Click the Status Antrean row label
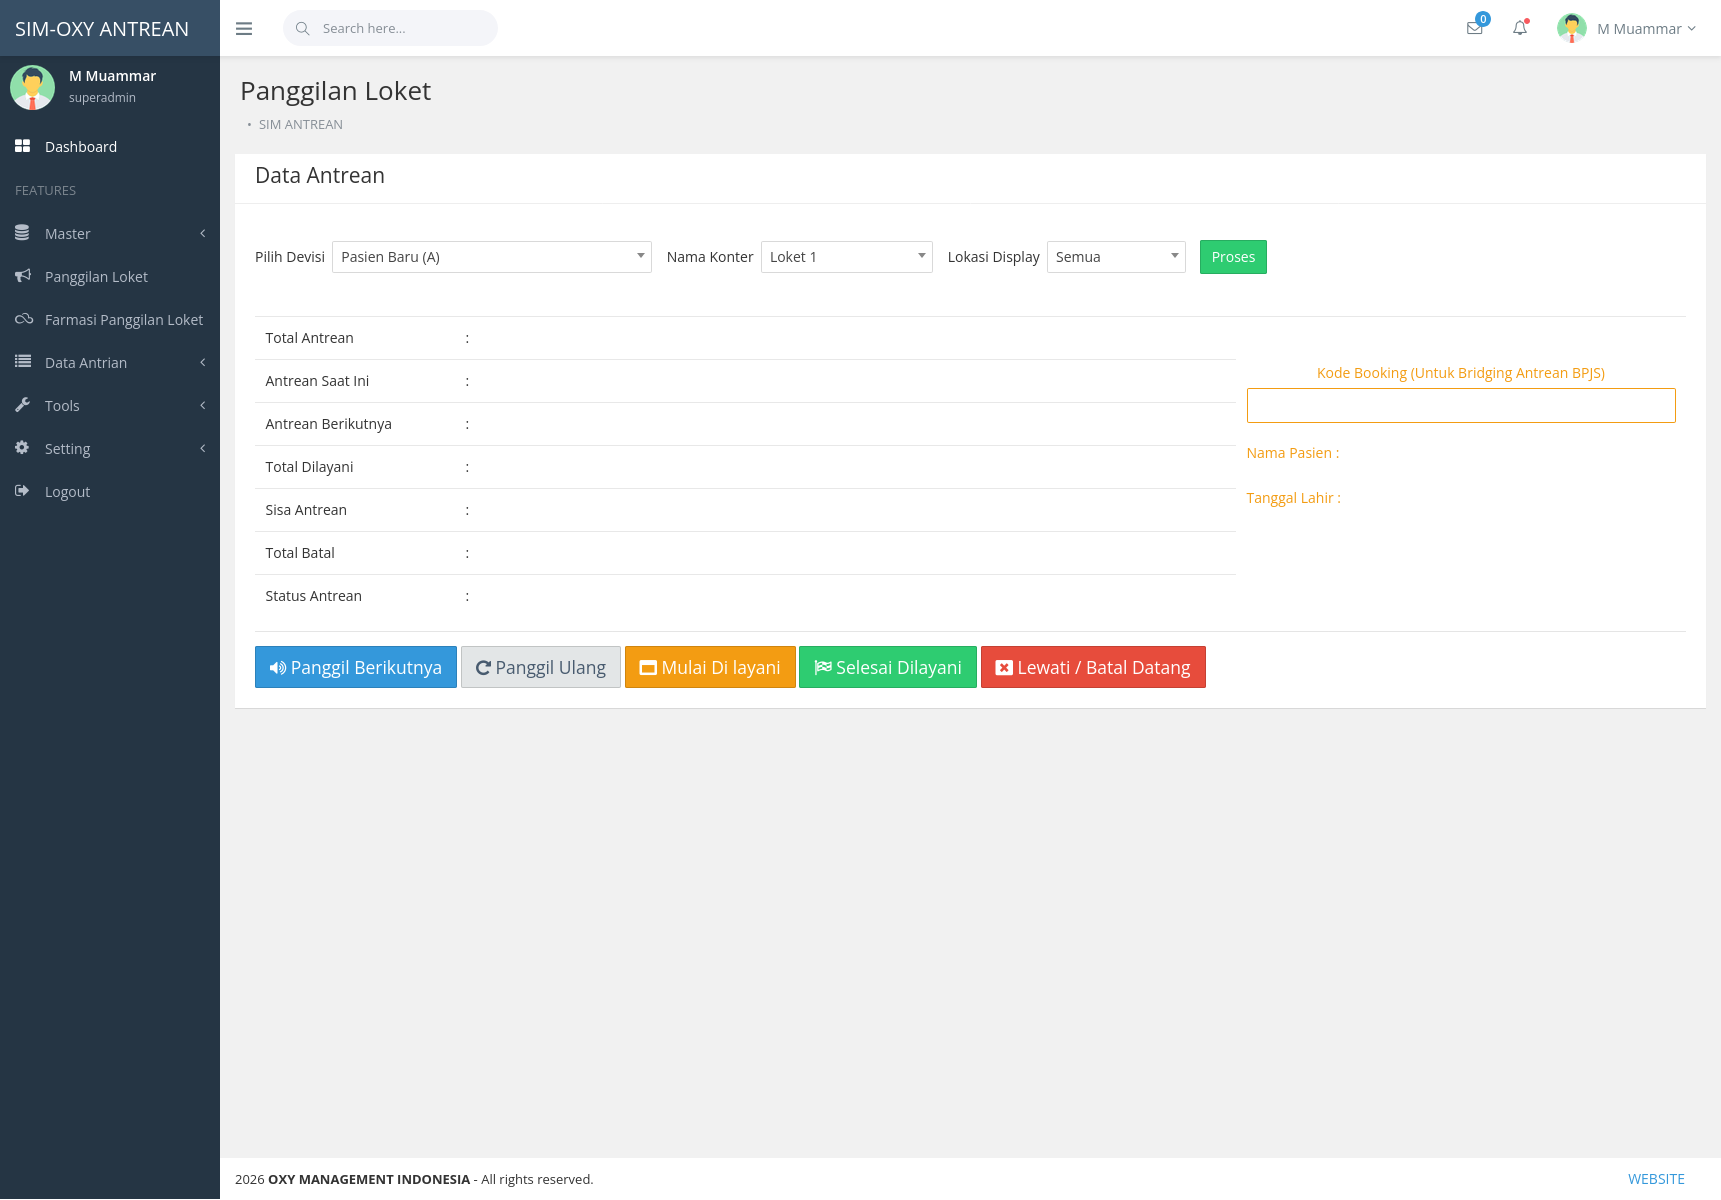The height and width of the screenshot is (1200, 1721). [314, 596]
